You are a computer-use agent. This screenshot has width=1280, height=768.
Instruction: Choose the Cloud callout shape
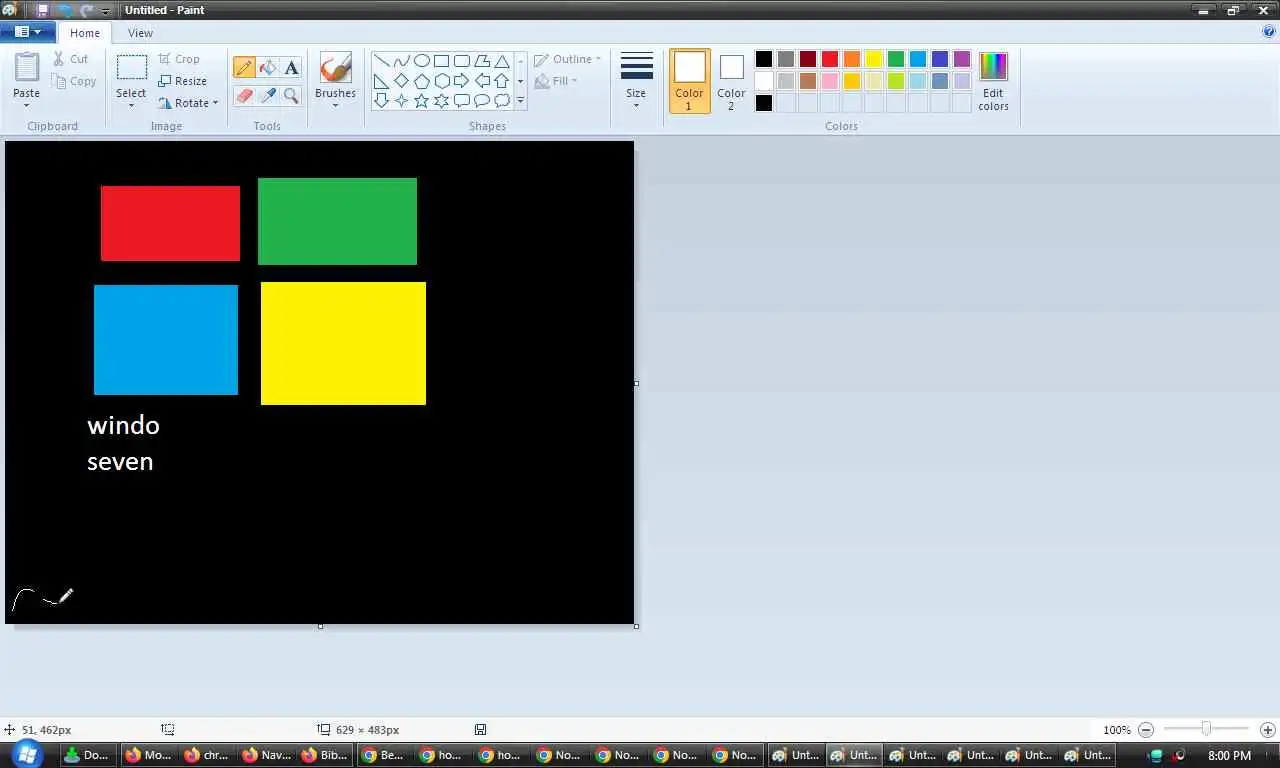click(x=501, y=101)
